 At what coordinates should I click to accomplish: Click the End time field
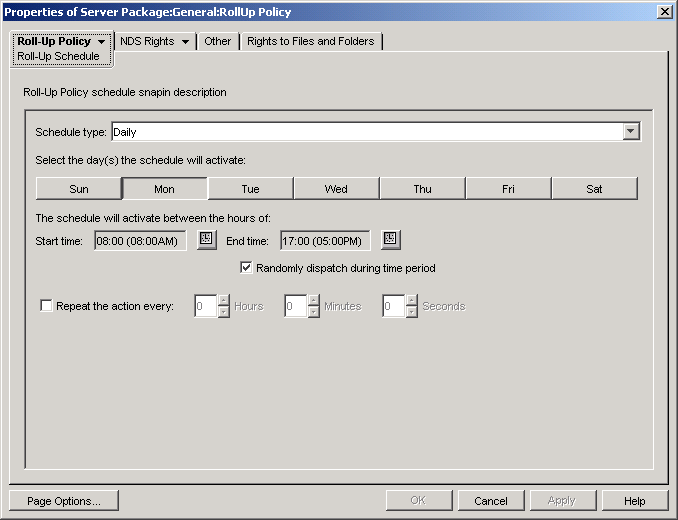(325, 240)
